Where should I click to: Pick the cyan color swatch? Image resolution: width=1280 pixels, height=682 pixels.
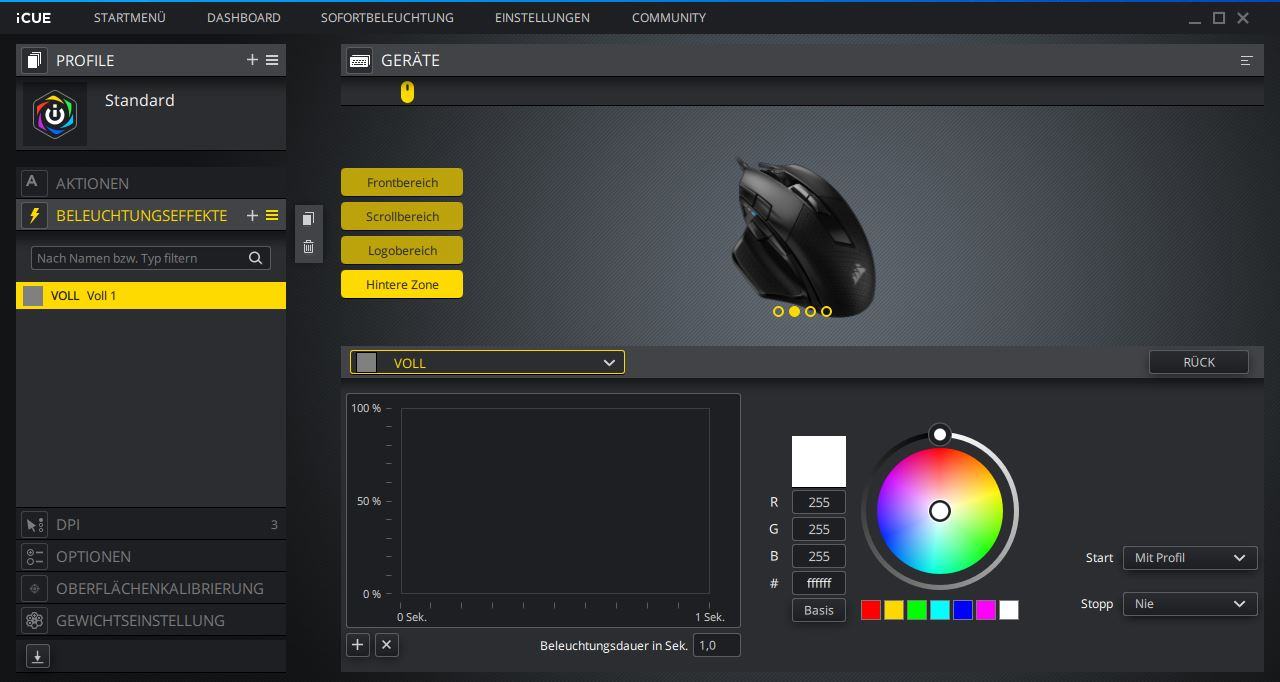[x=940, y=610]
